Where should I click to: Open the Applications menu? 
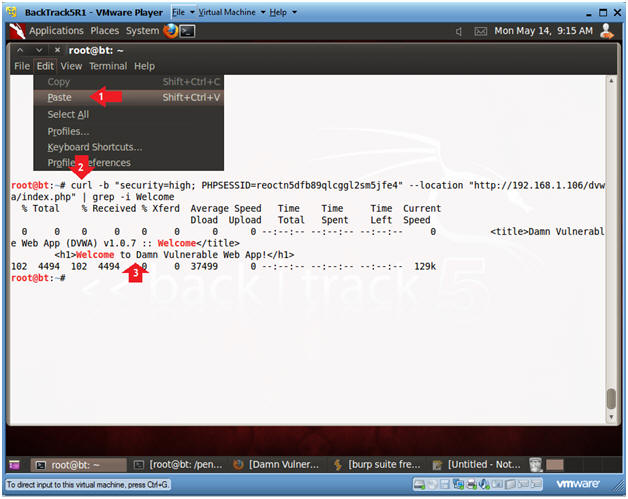(x=56, y=31)
